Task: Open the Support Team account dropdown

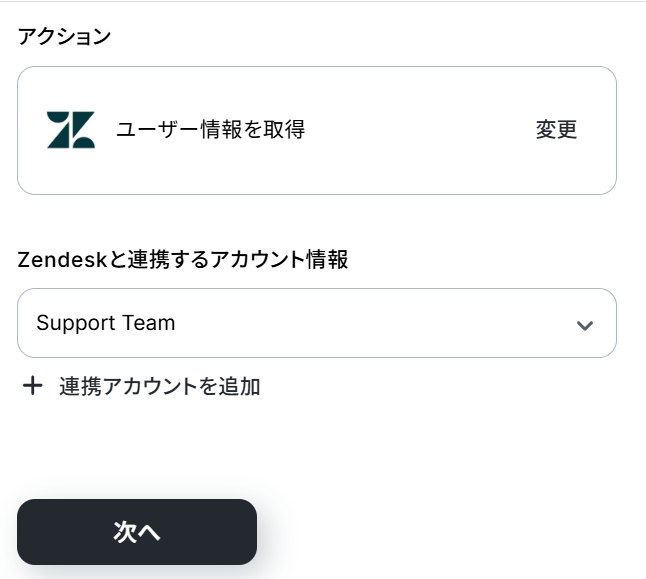Action: tap(316, 323)
